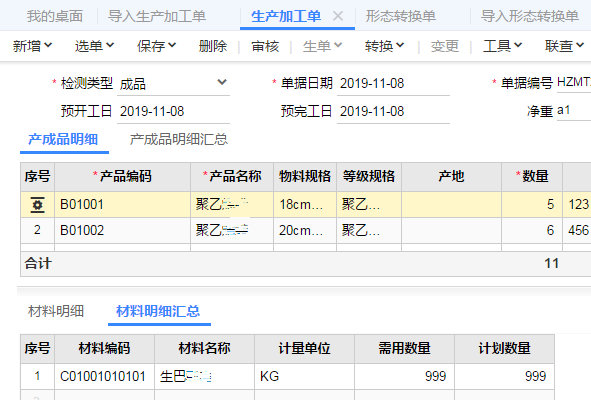Click the 审核 button

tap(265, 46)
